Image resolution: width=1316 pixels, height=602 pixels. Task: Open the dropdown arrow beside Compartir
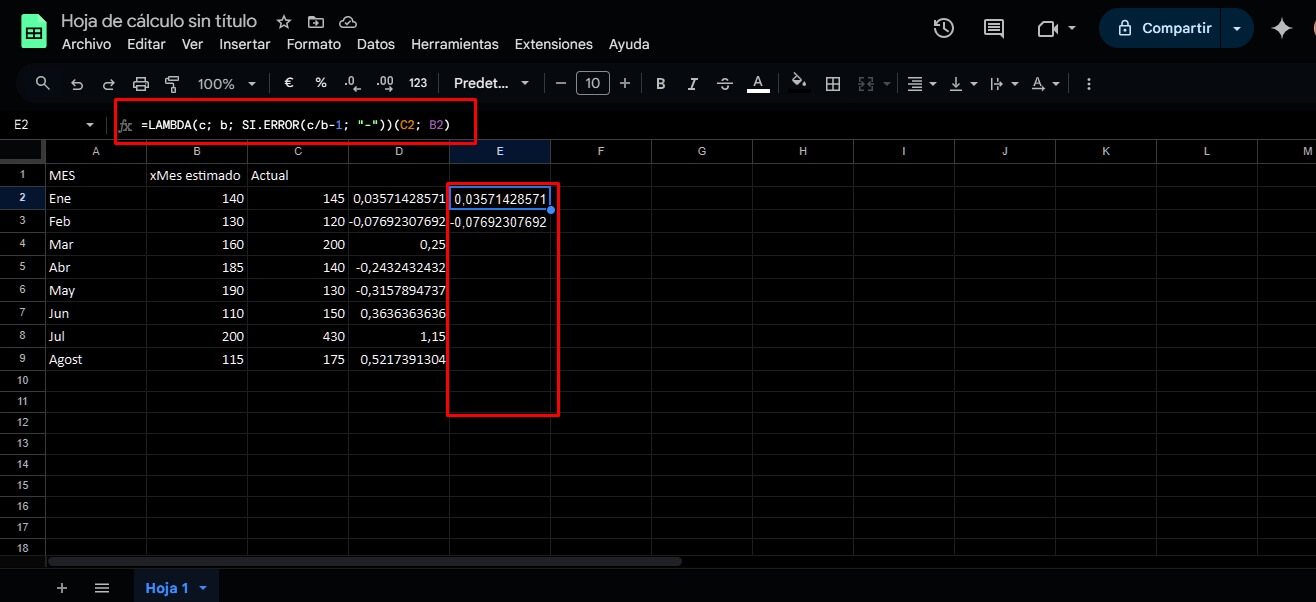pyautogui.click(x=1237, y=29)
